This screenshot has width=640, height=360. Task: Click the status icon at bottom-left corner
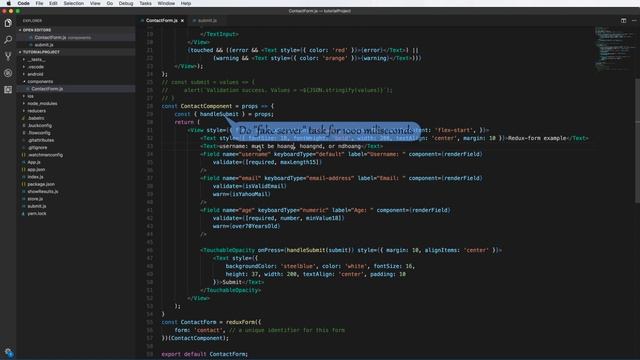click(9, 352)
